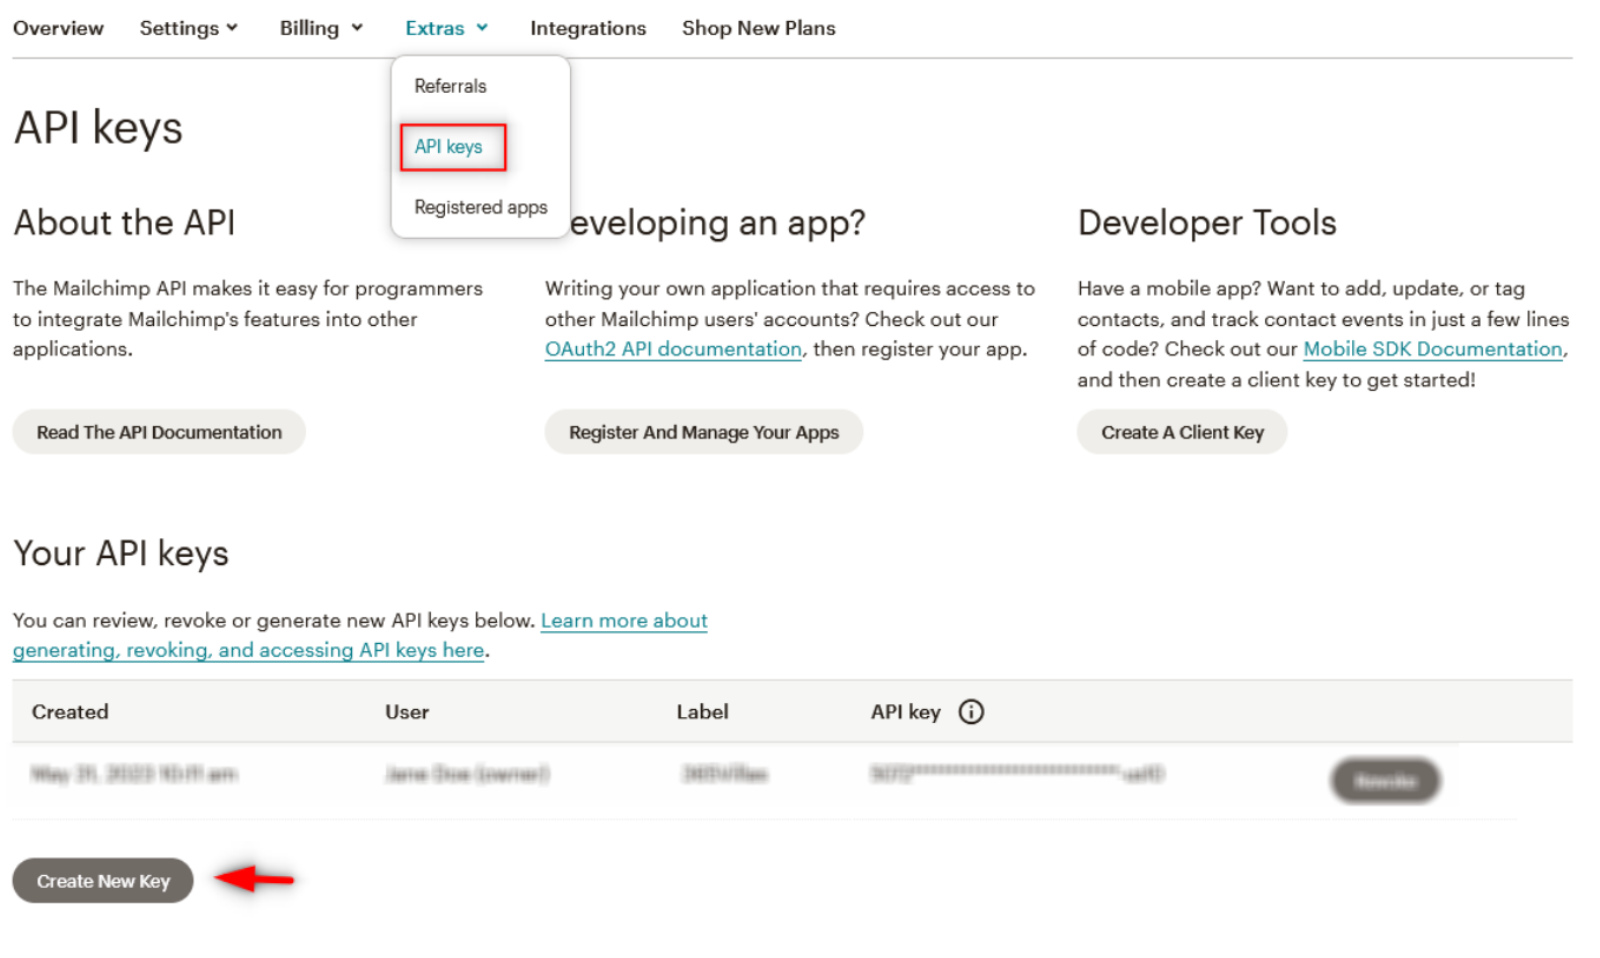Image resolution: width=1600 pixels, height=958 pixels.
Task: Click the Create New Key button
Action: [x=103, y=881]
